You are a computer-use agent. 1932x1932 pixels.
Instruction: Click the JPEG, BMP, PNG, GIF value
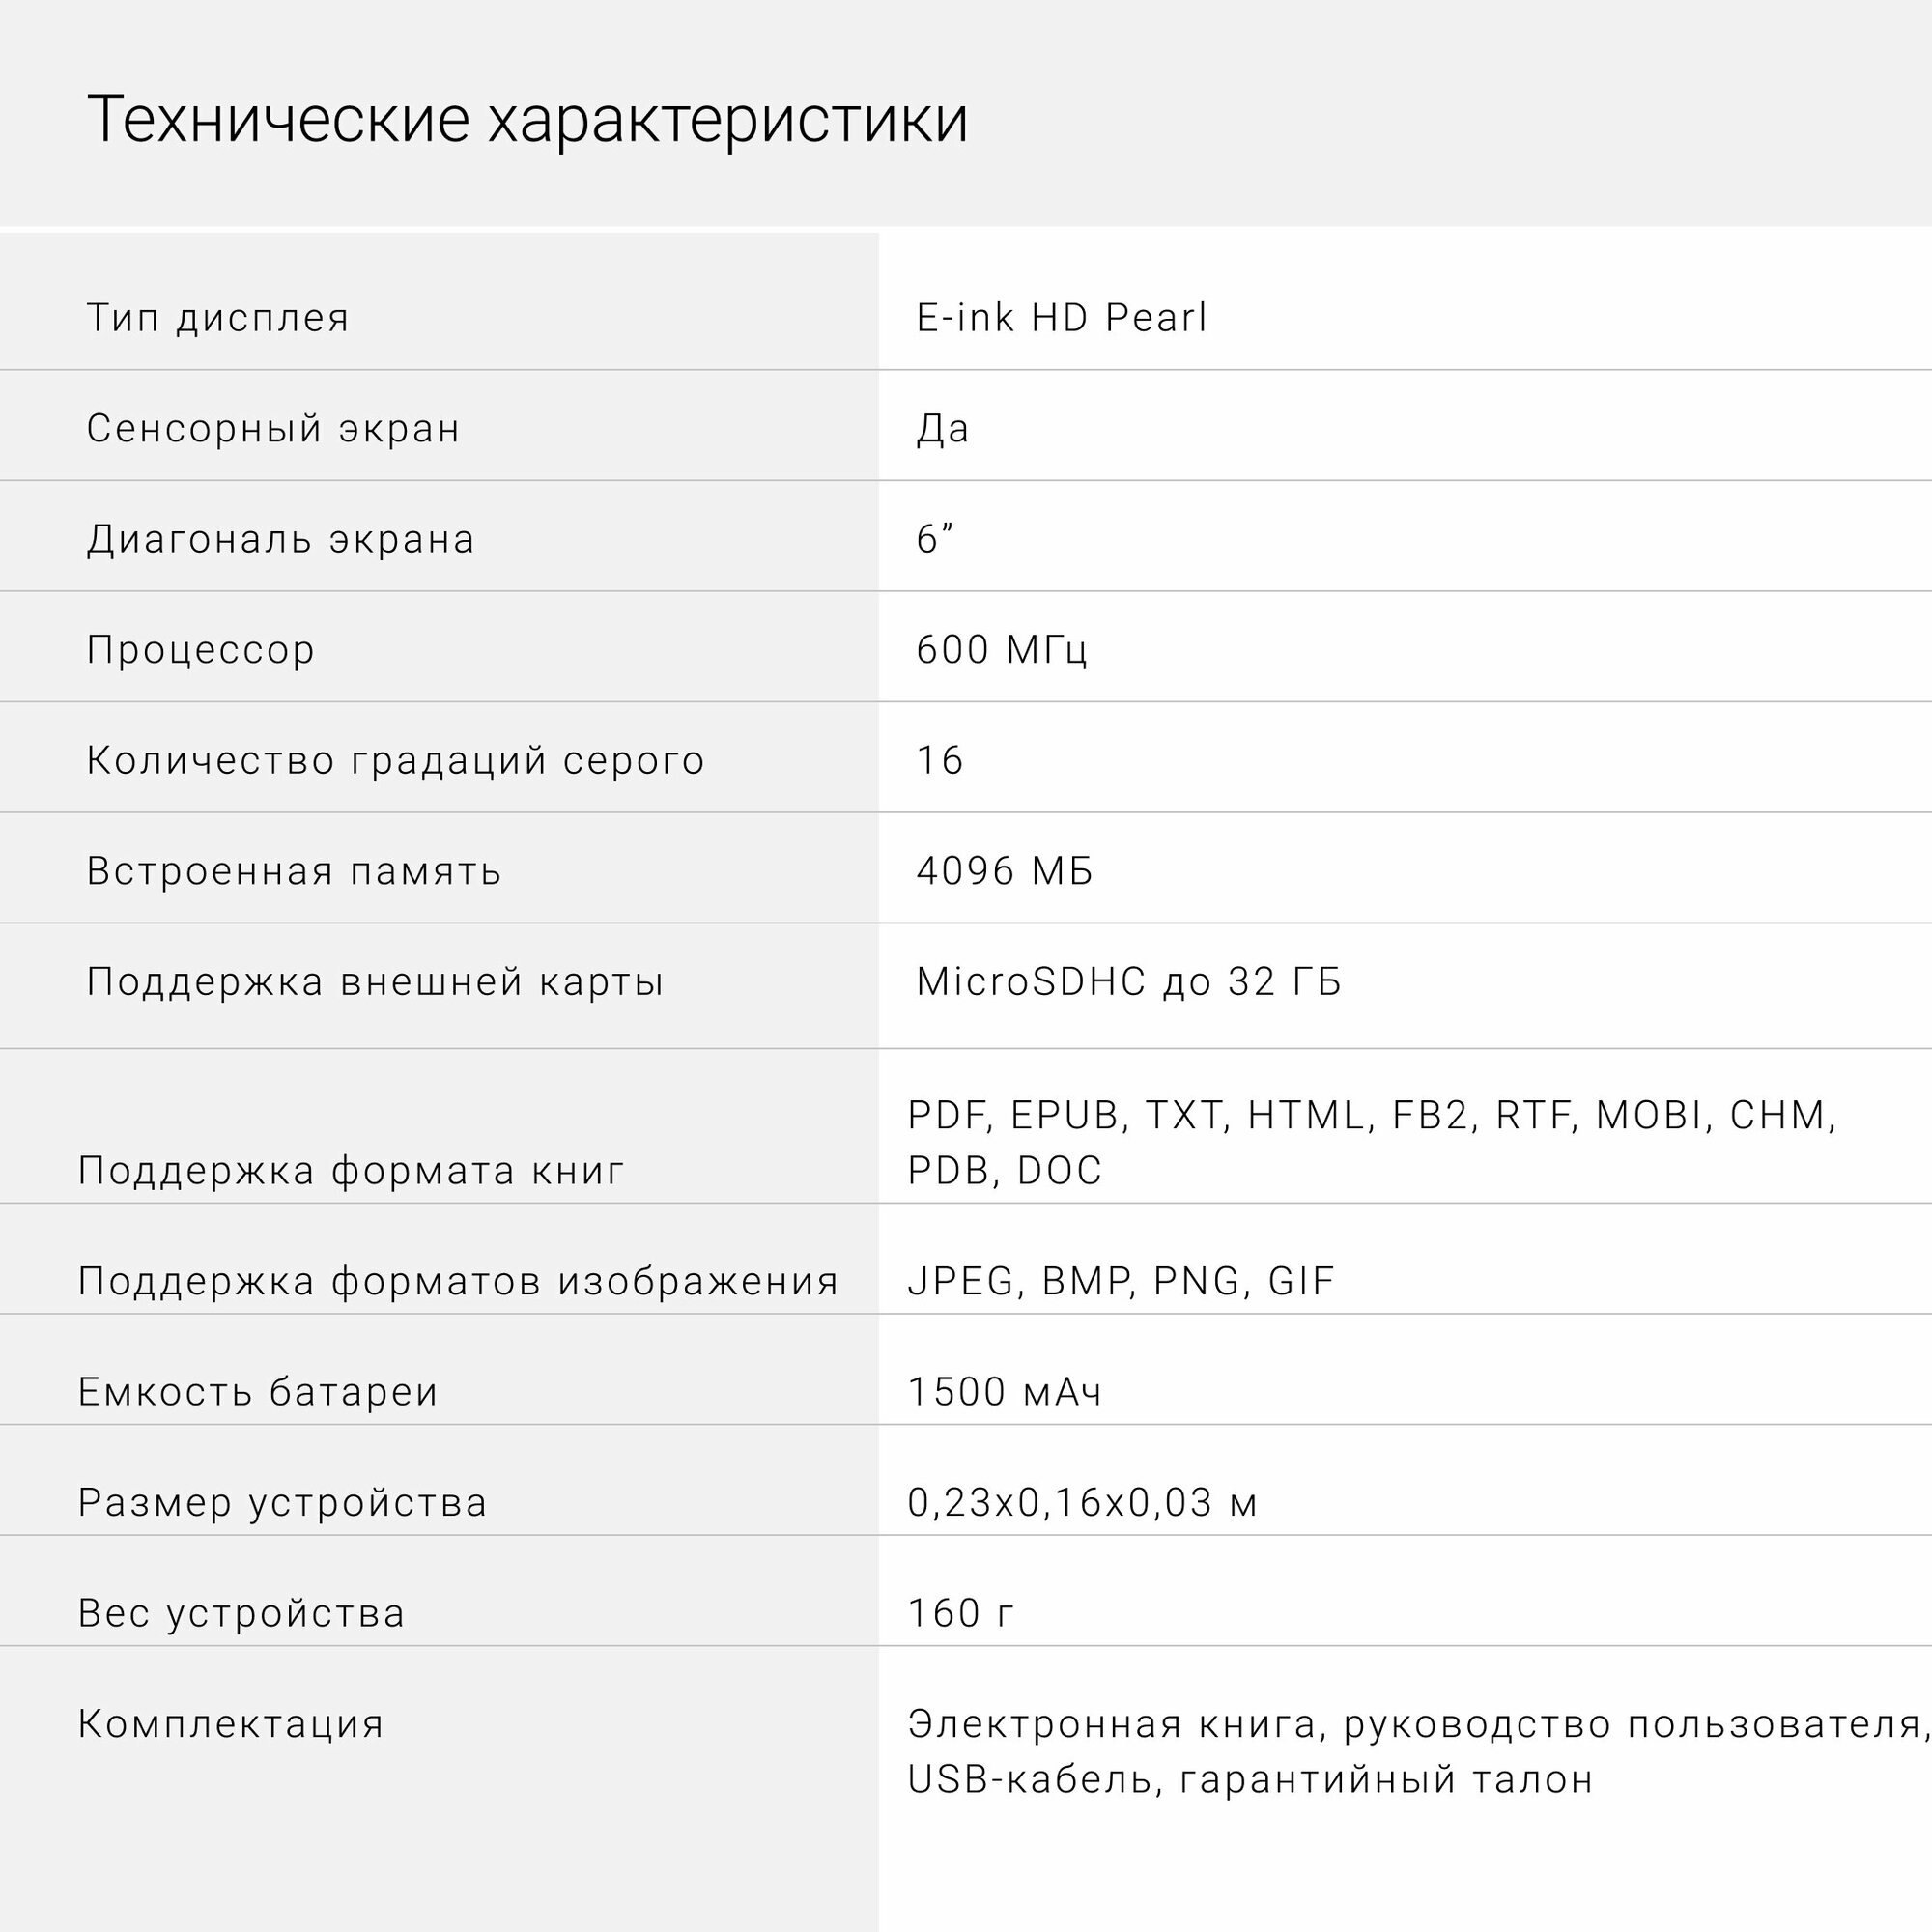(1121, 1282)
